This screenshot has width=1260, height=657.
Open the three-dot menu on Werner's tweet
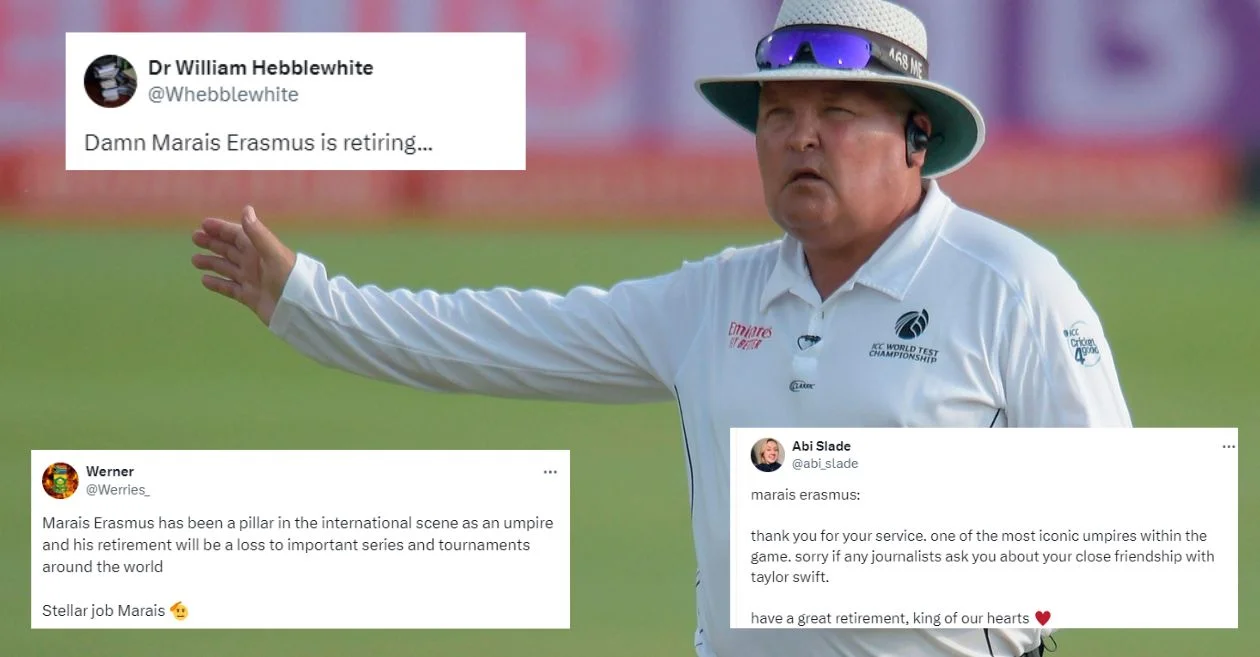pyautogui.click(x=550, y=472)
